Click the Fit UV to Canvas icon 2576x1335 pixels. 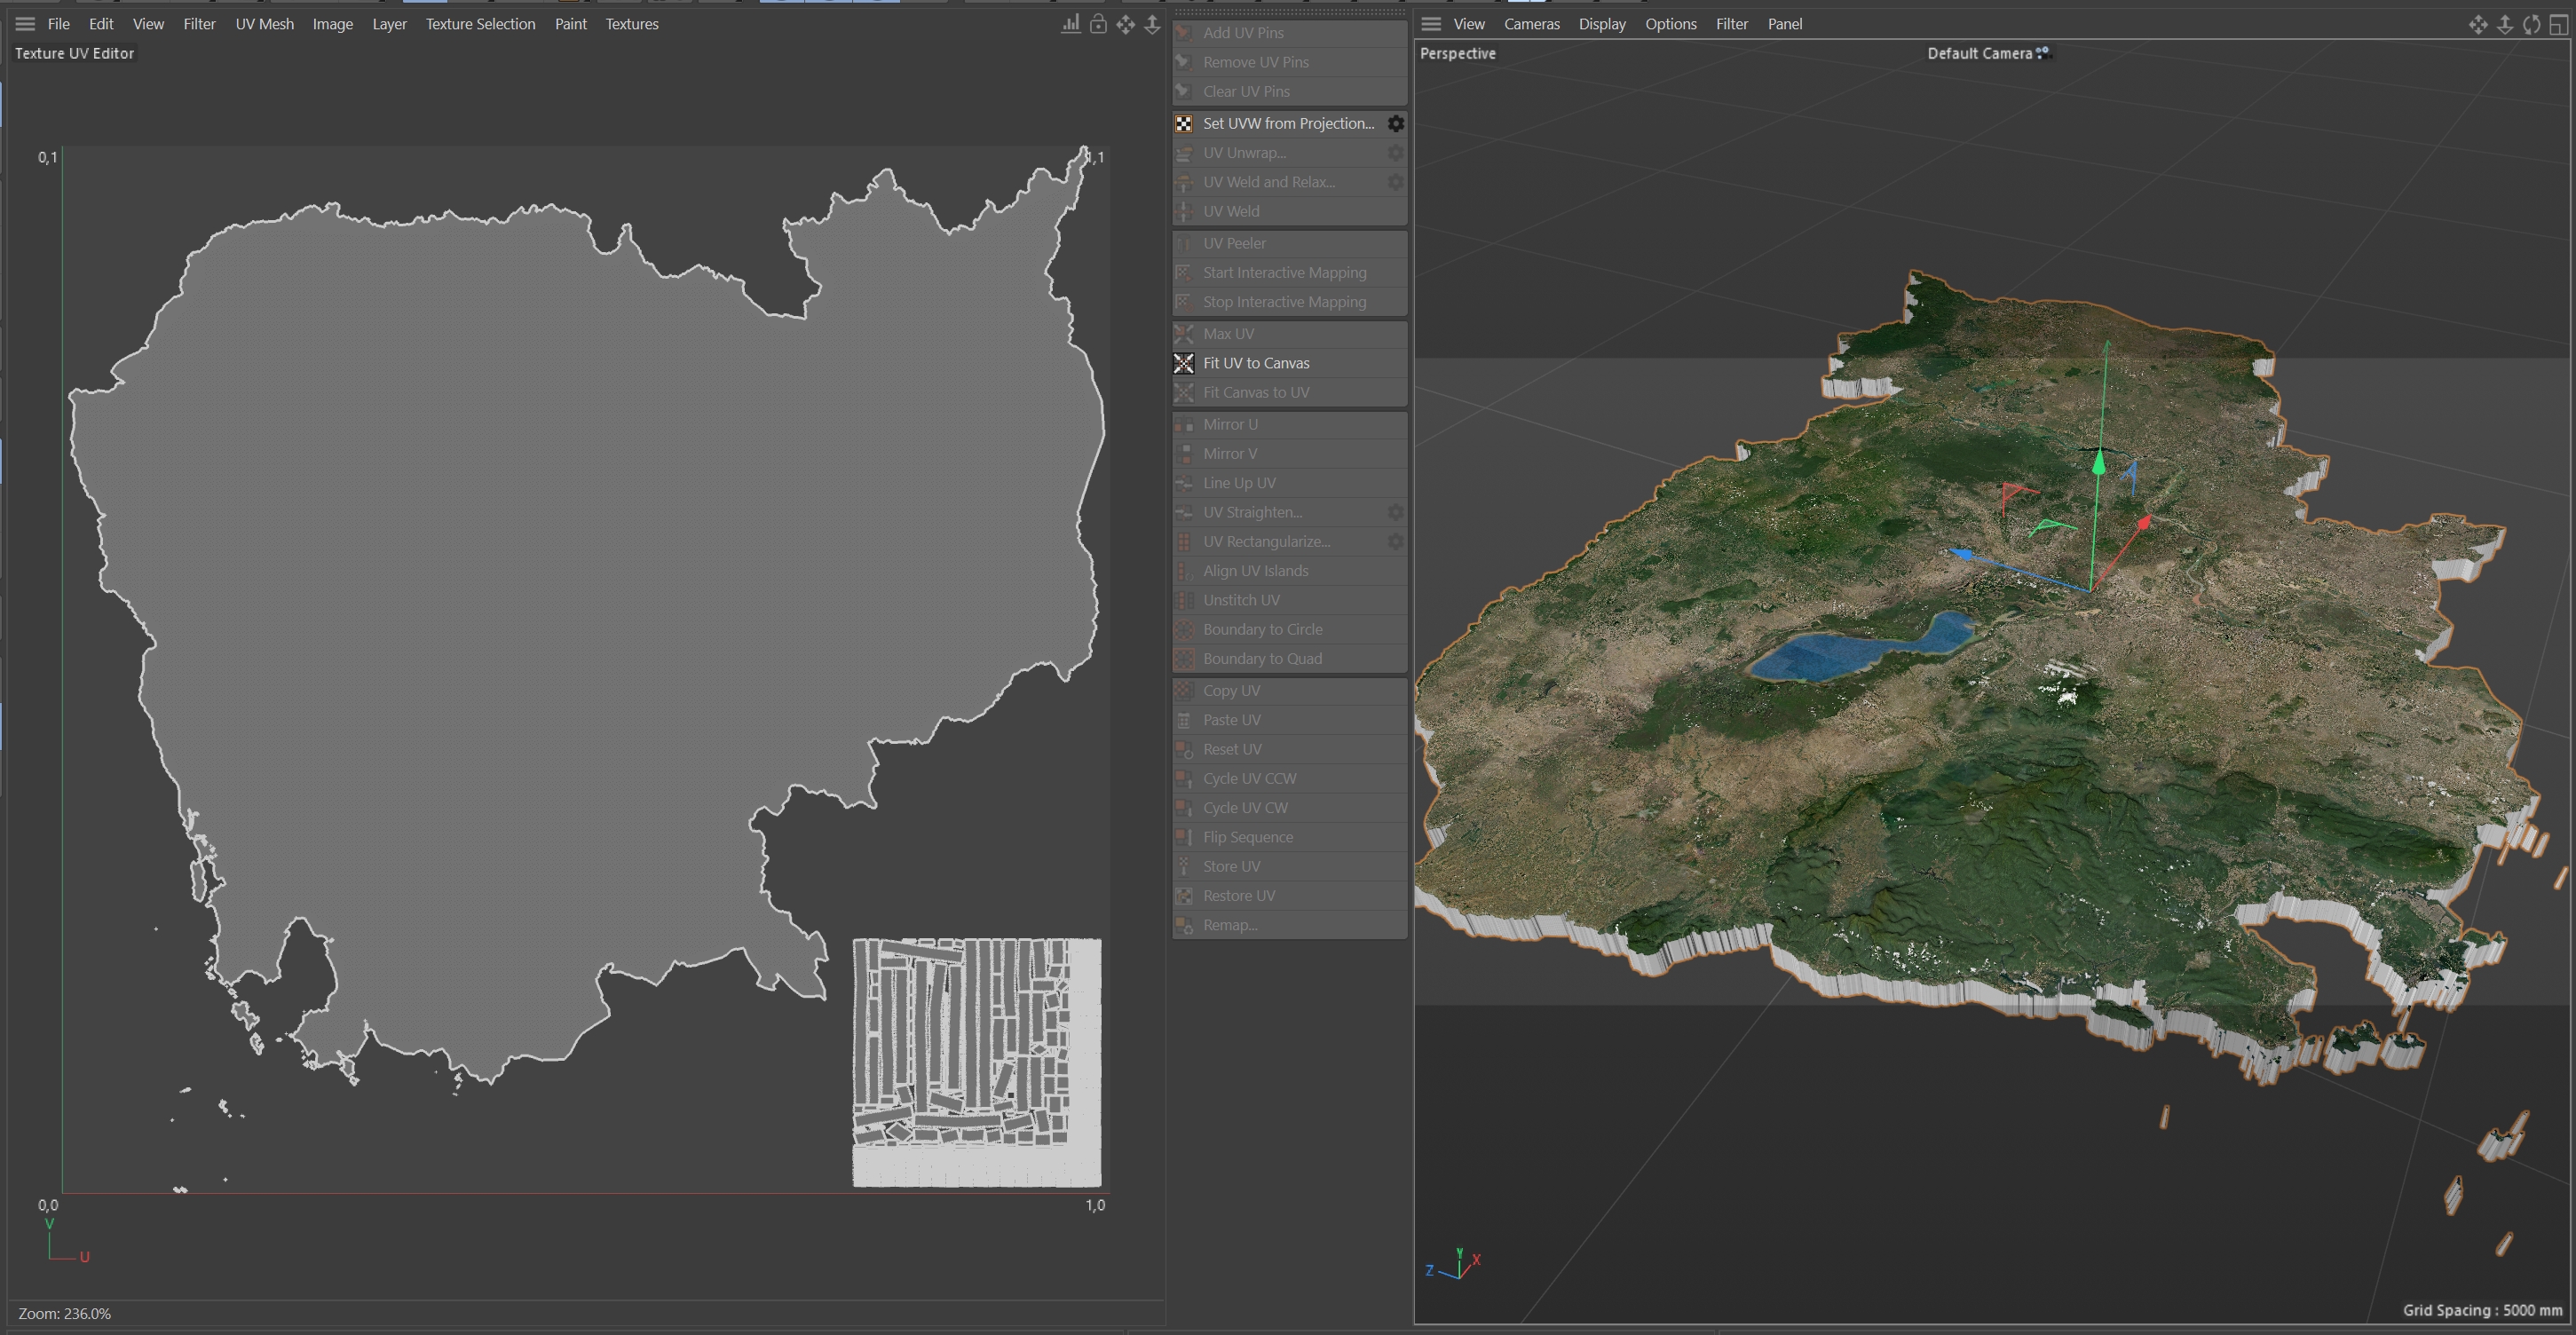1184,363
